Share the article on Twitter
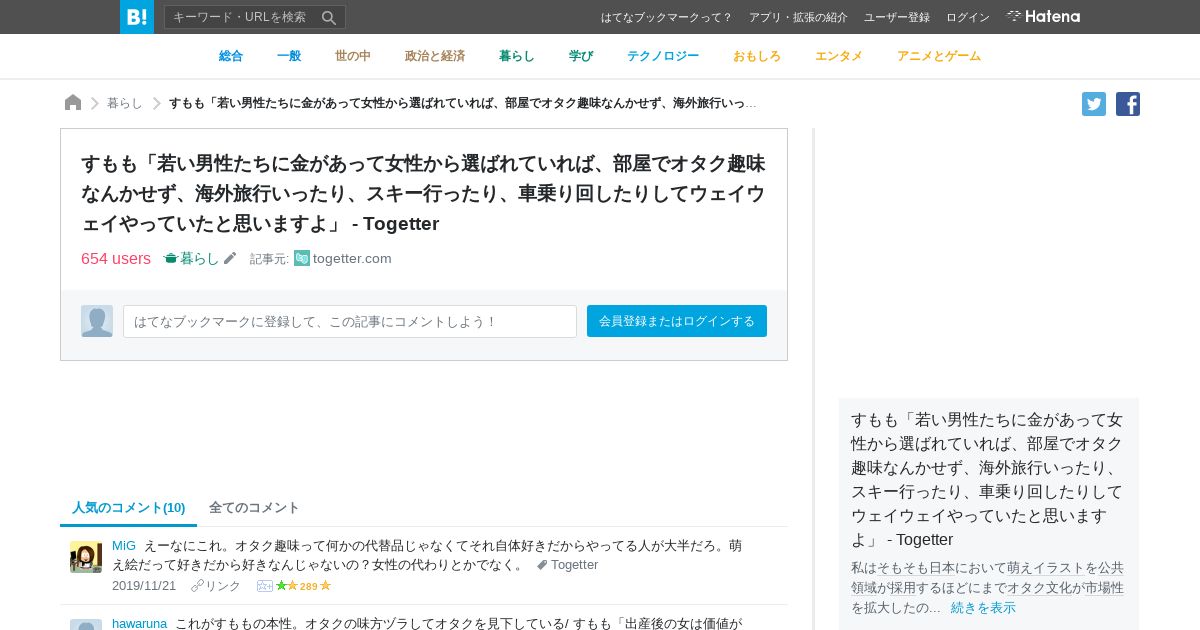1200x630 pixels. tap(1094, 104)
